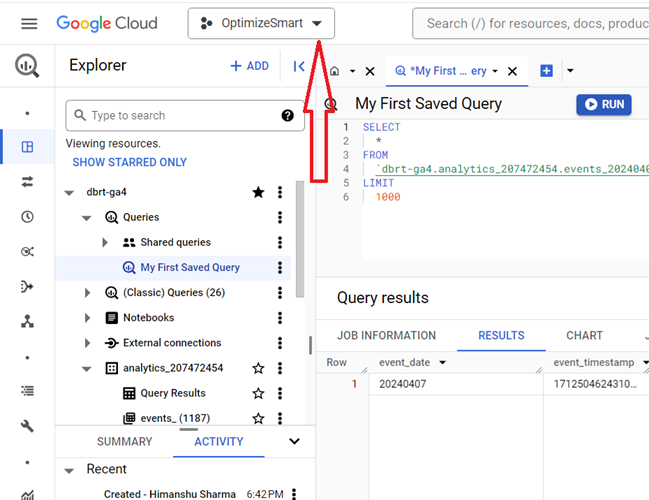Open the SQL workspace sidebar icon

[27, 147]
